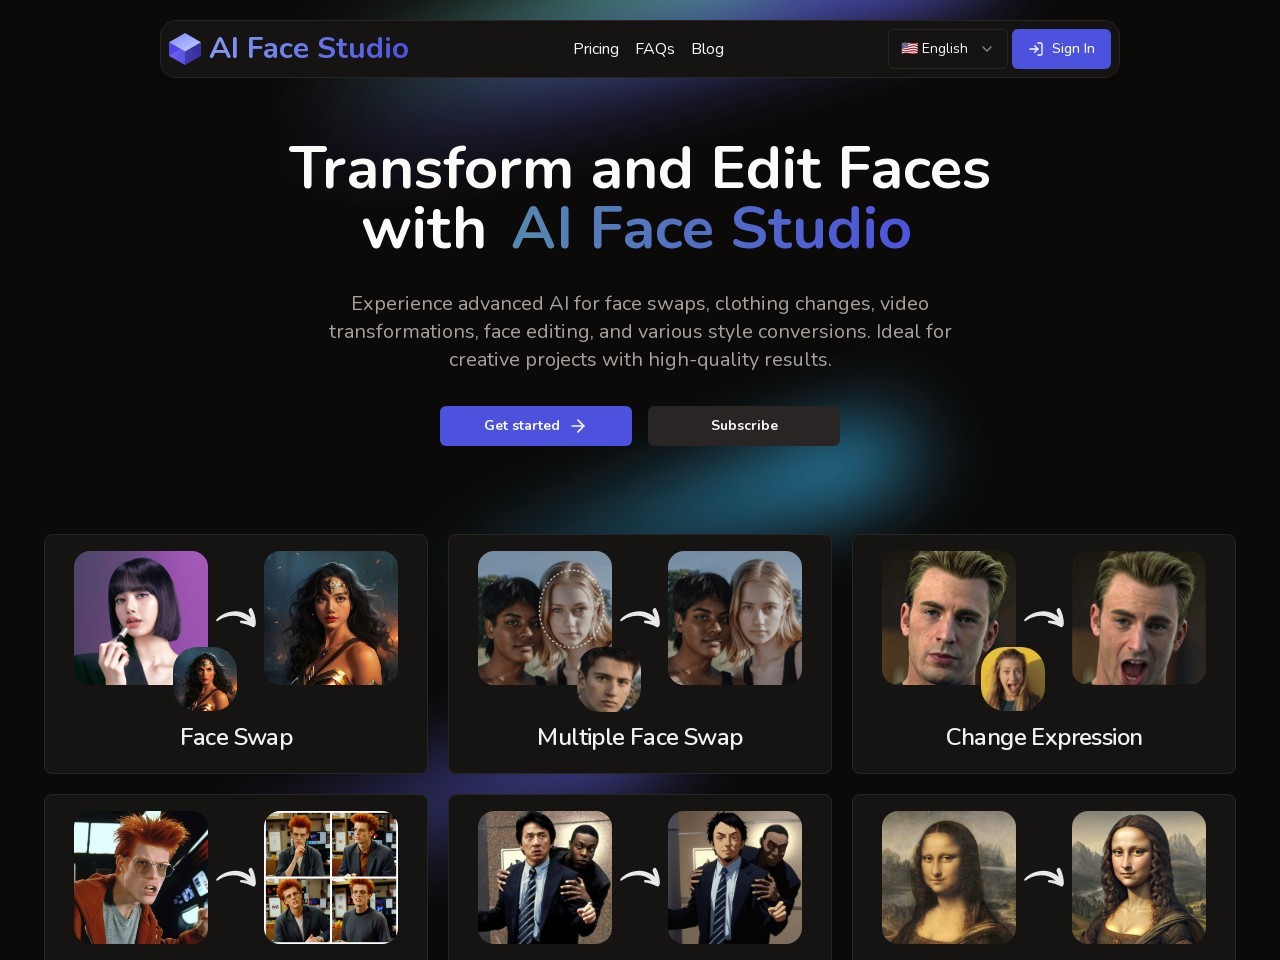
Task: Open the Blog link
Action: coord(707,49)
